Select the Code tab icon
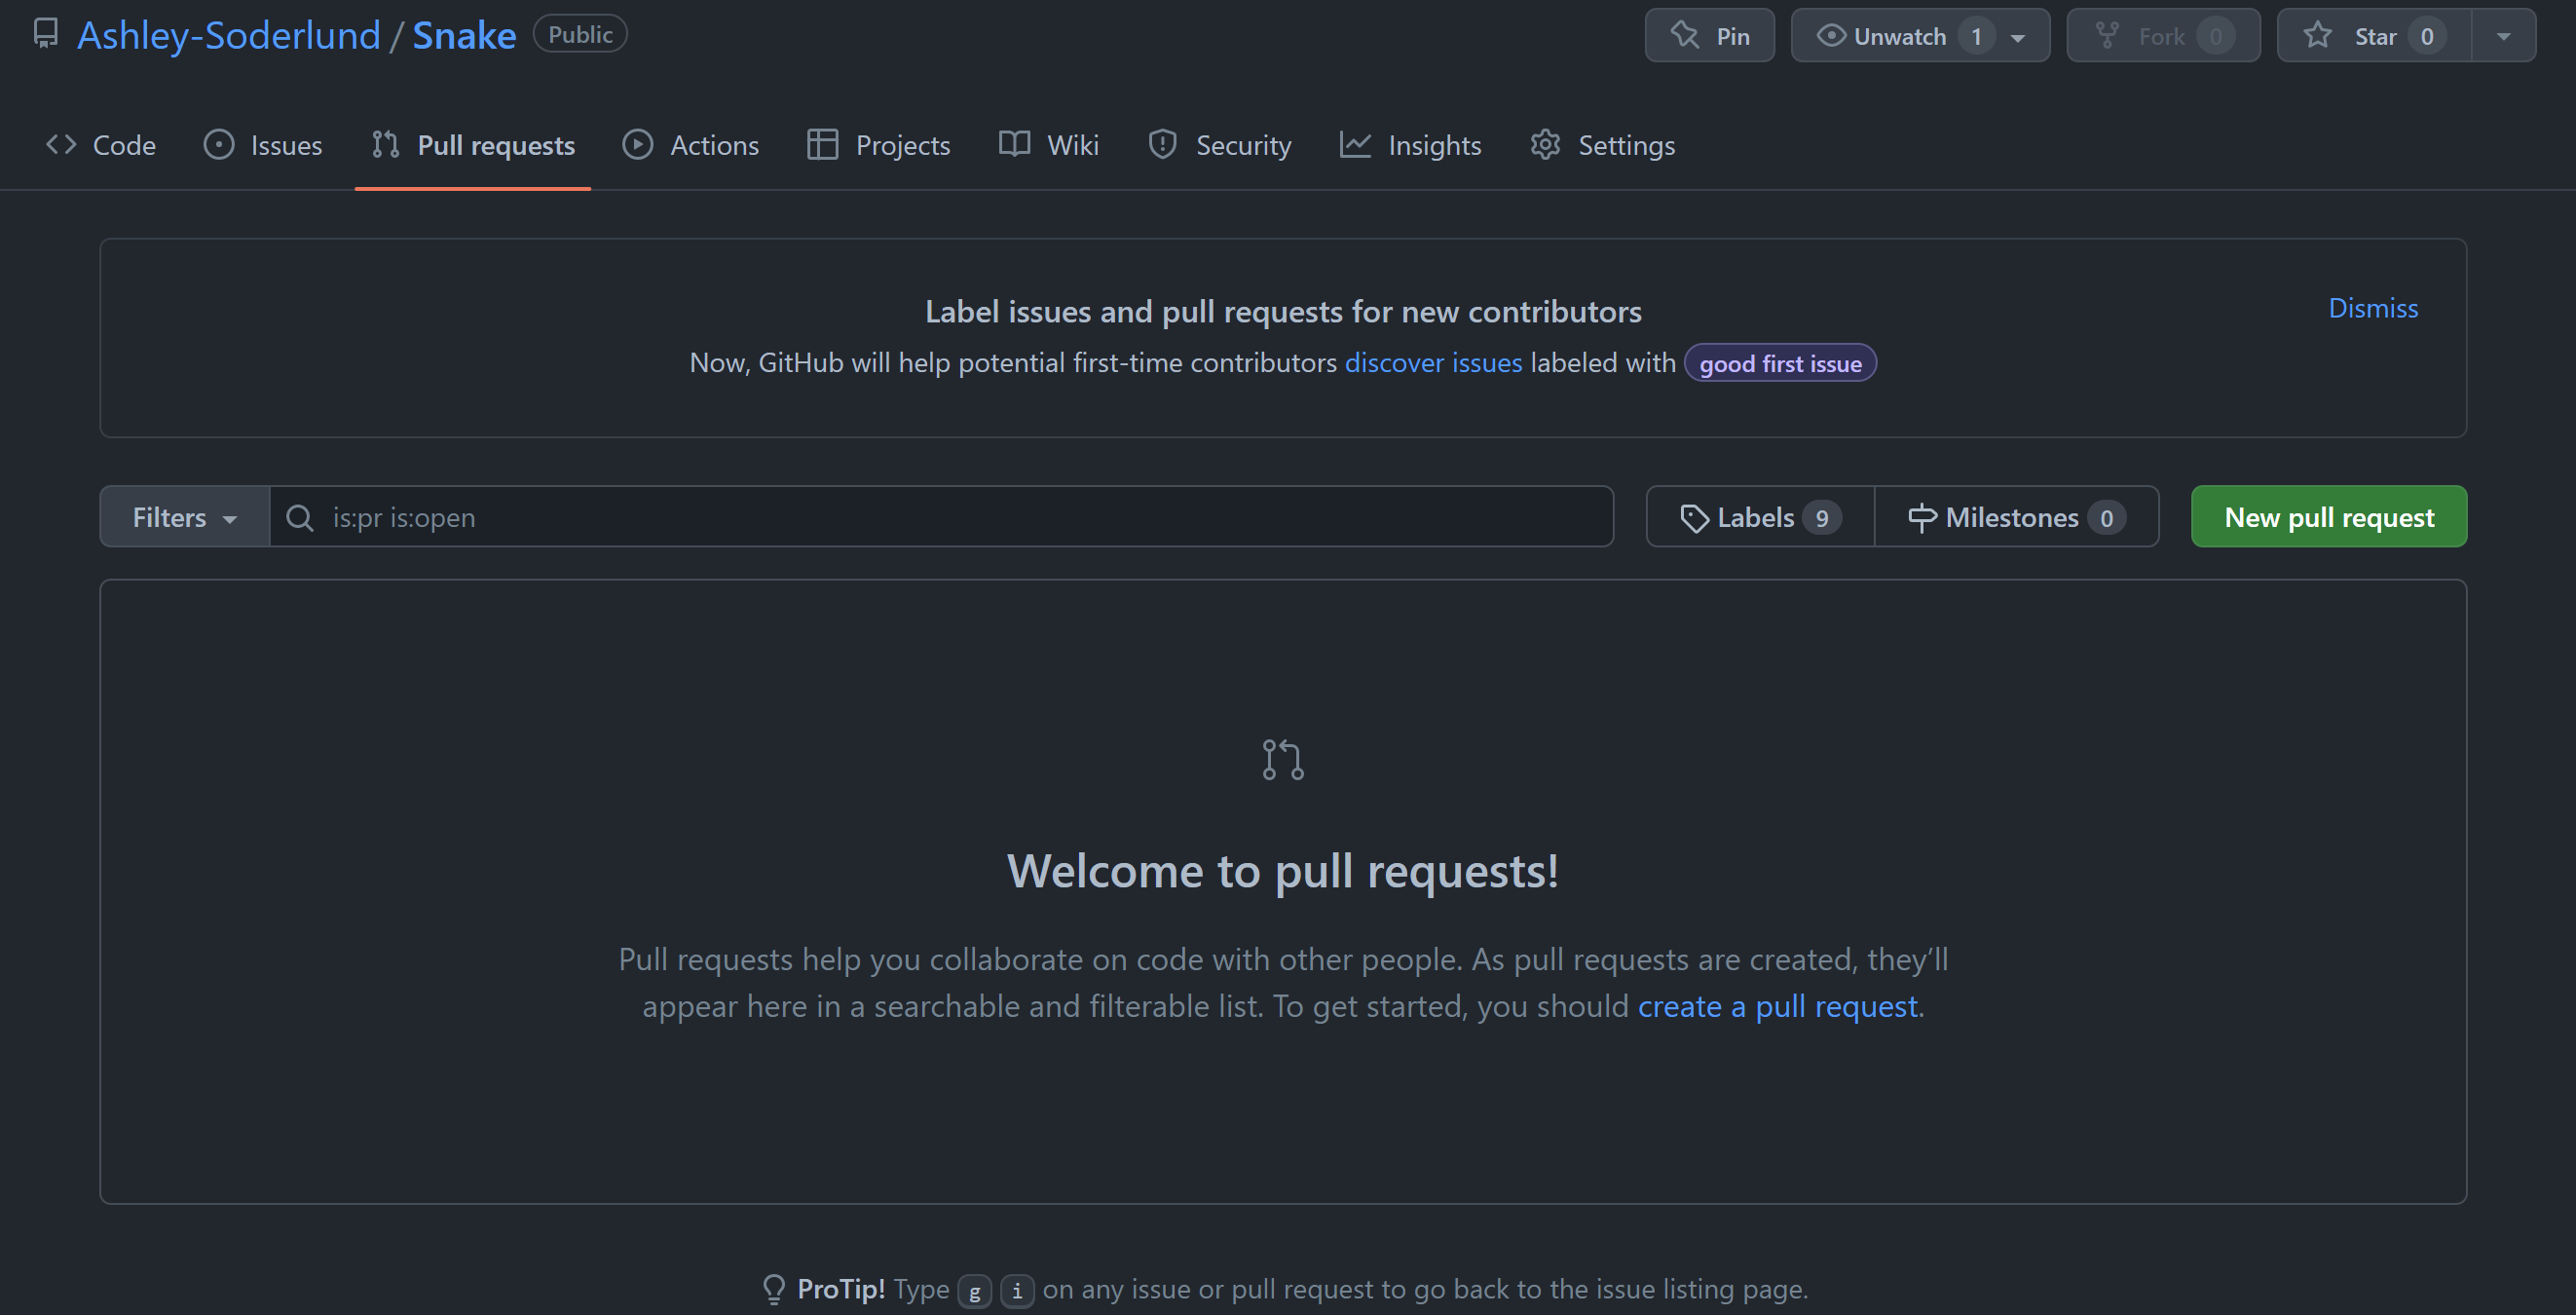This screenshot has width=2576, height=1315. pyautogui.click(x=60, y=144)
